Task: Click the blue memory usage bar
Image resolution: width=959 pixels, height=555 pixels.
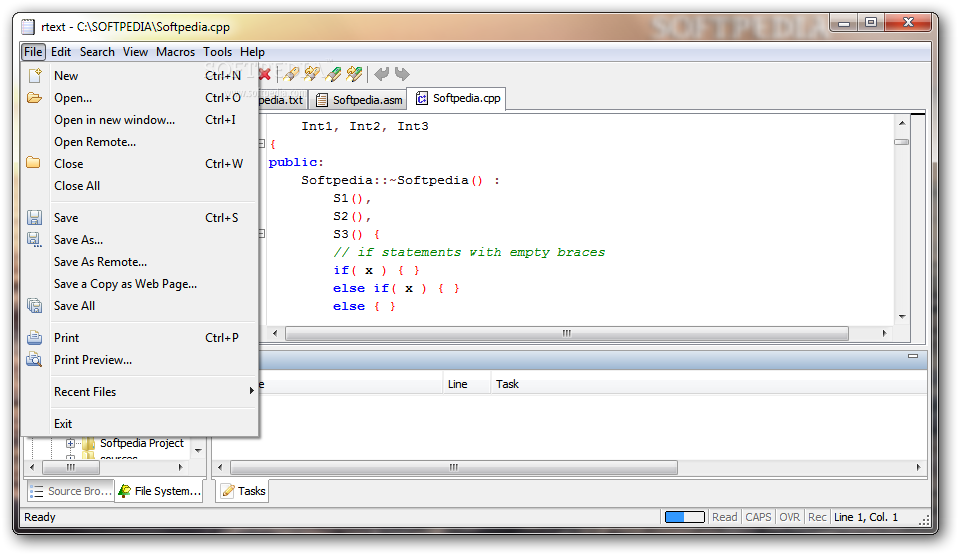Action: [x=684, y=517]
